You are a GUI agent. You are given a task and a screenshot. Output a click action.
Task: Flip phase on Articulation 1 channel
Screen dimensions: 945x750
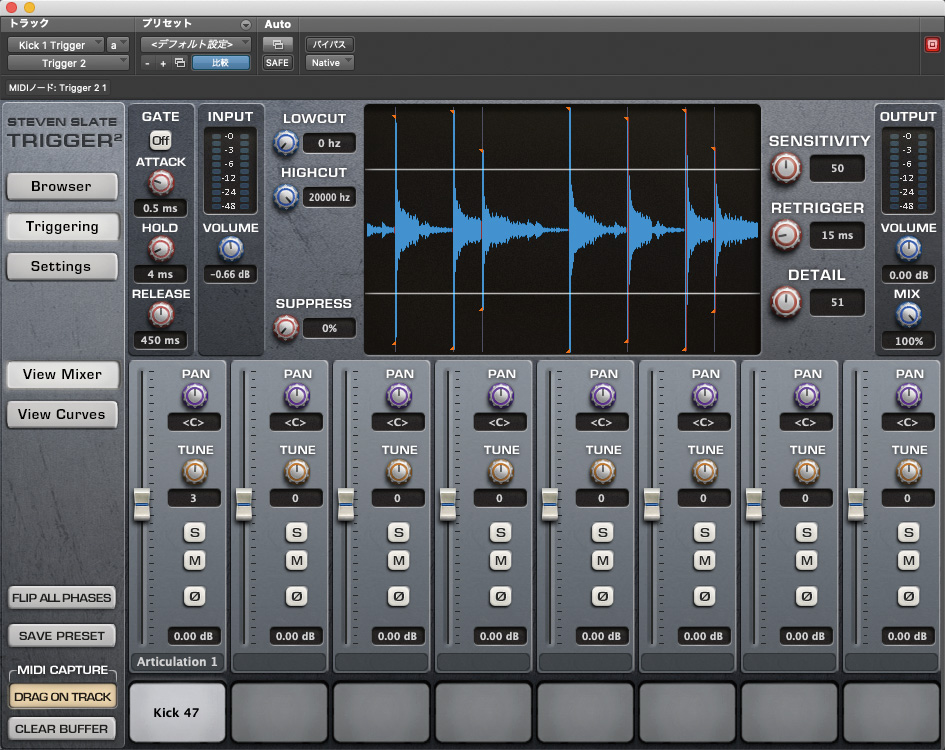195,596
